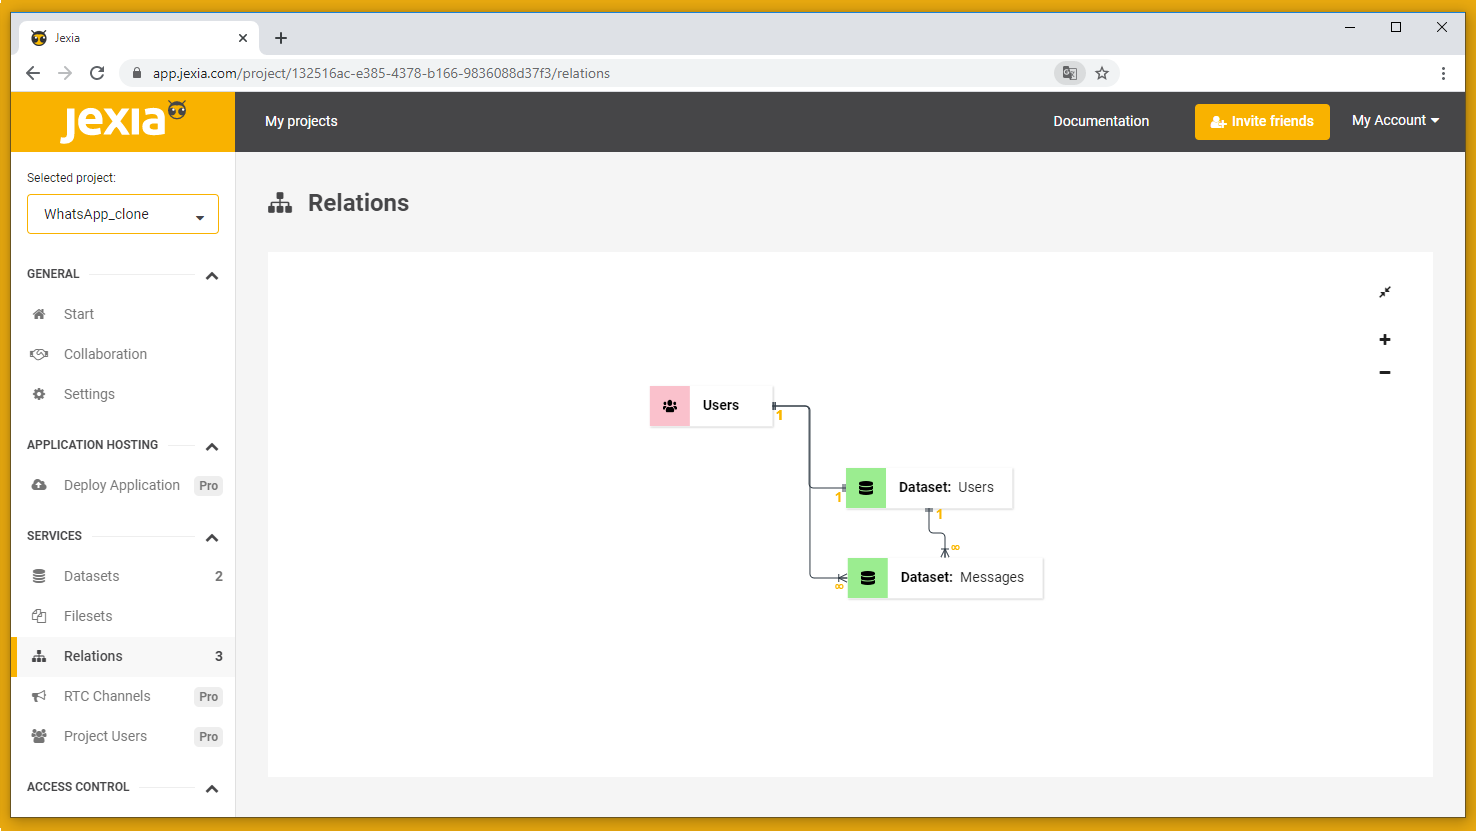Select the Relations menu item
Viewport: 1476px width, 831px height.
click(x=123, y=656)
